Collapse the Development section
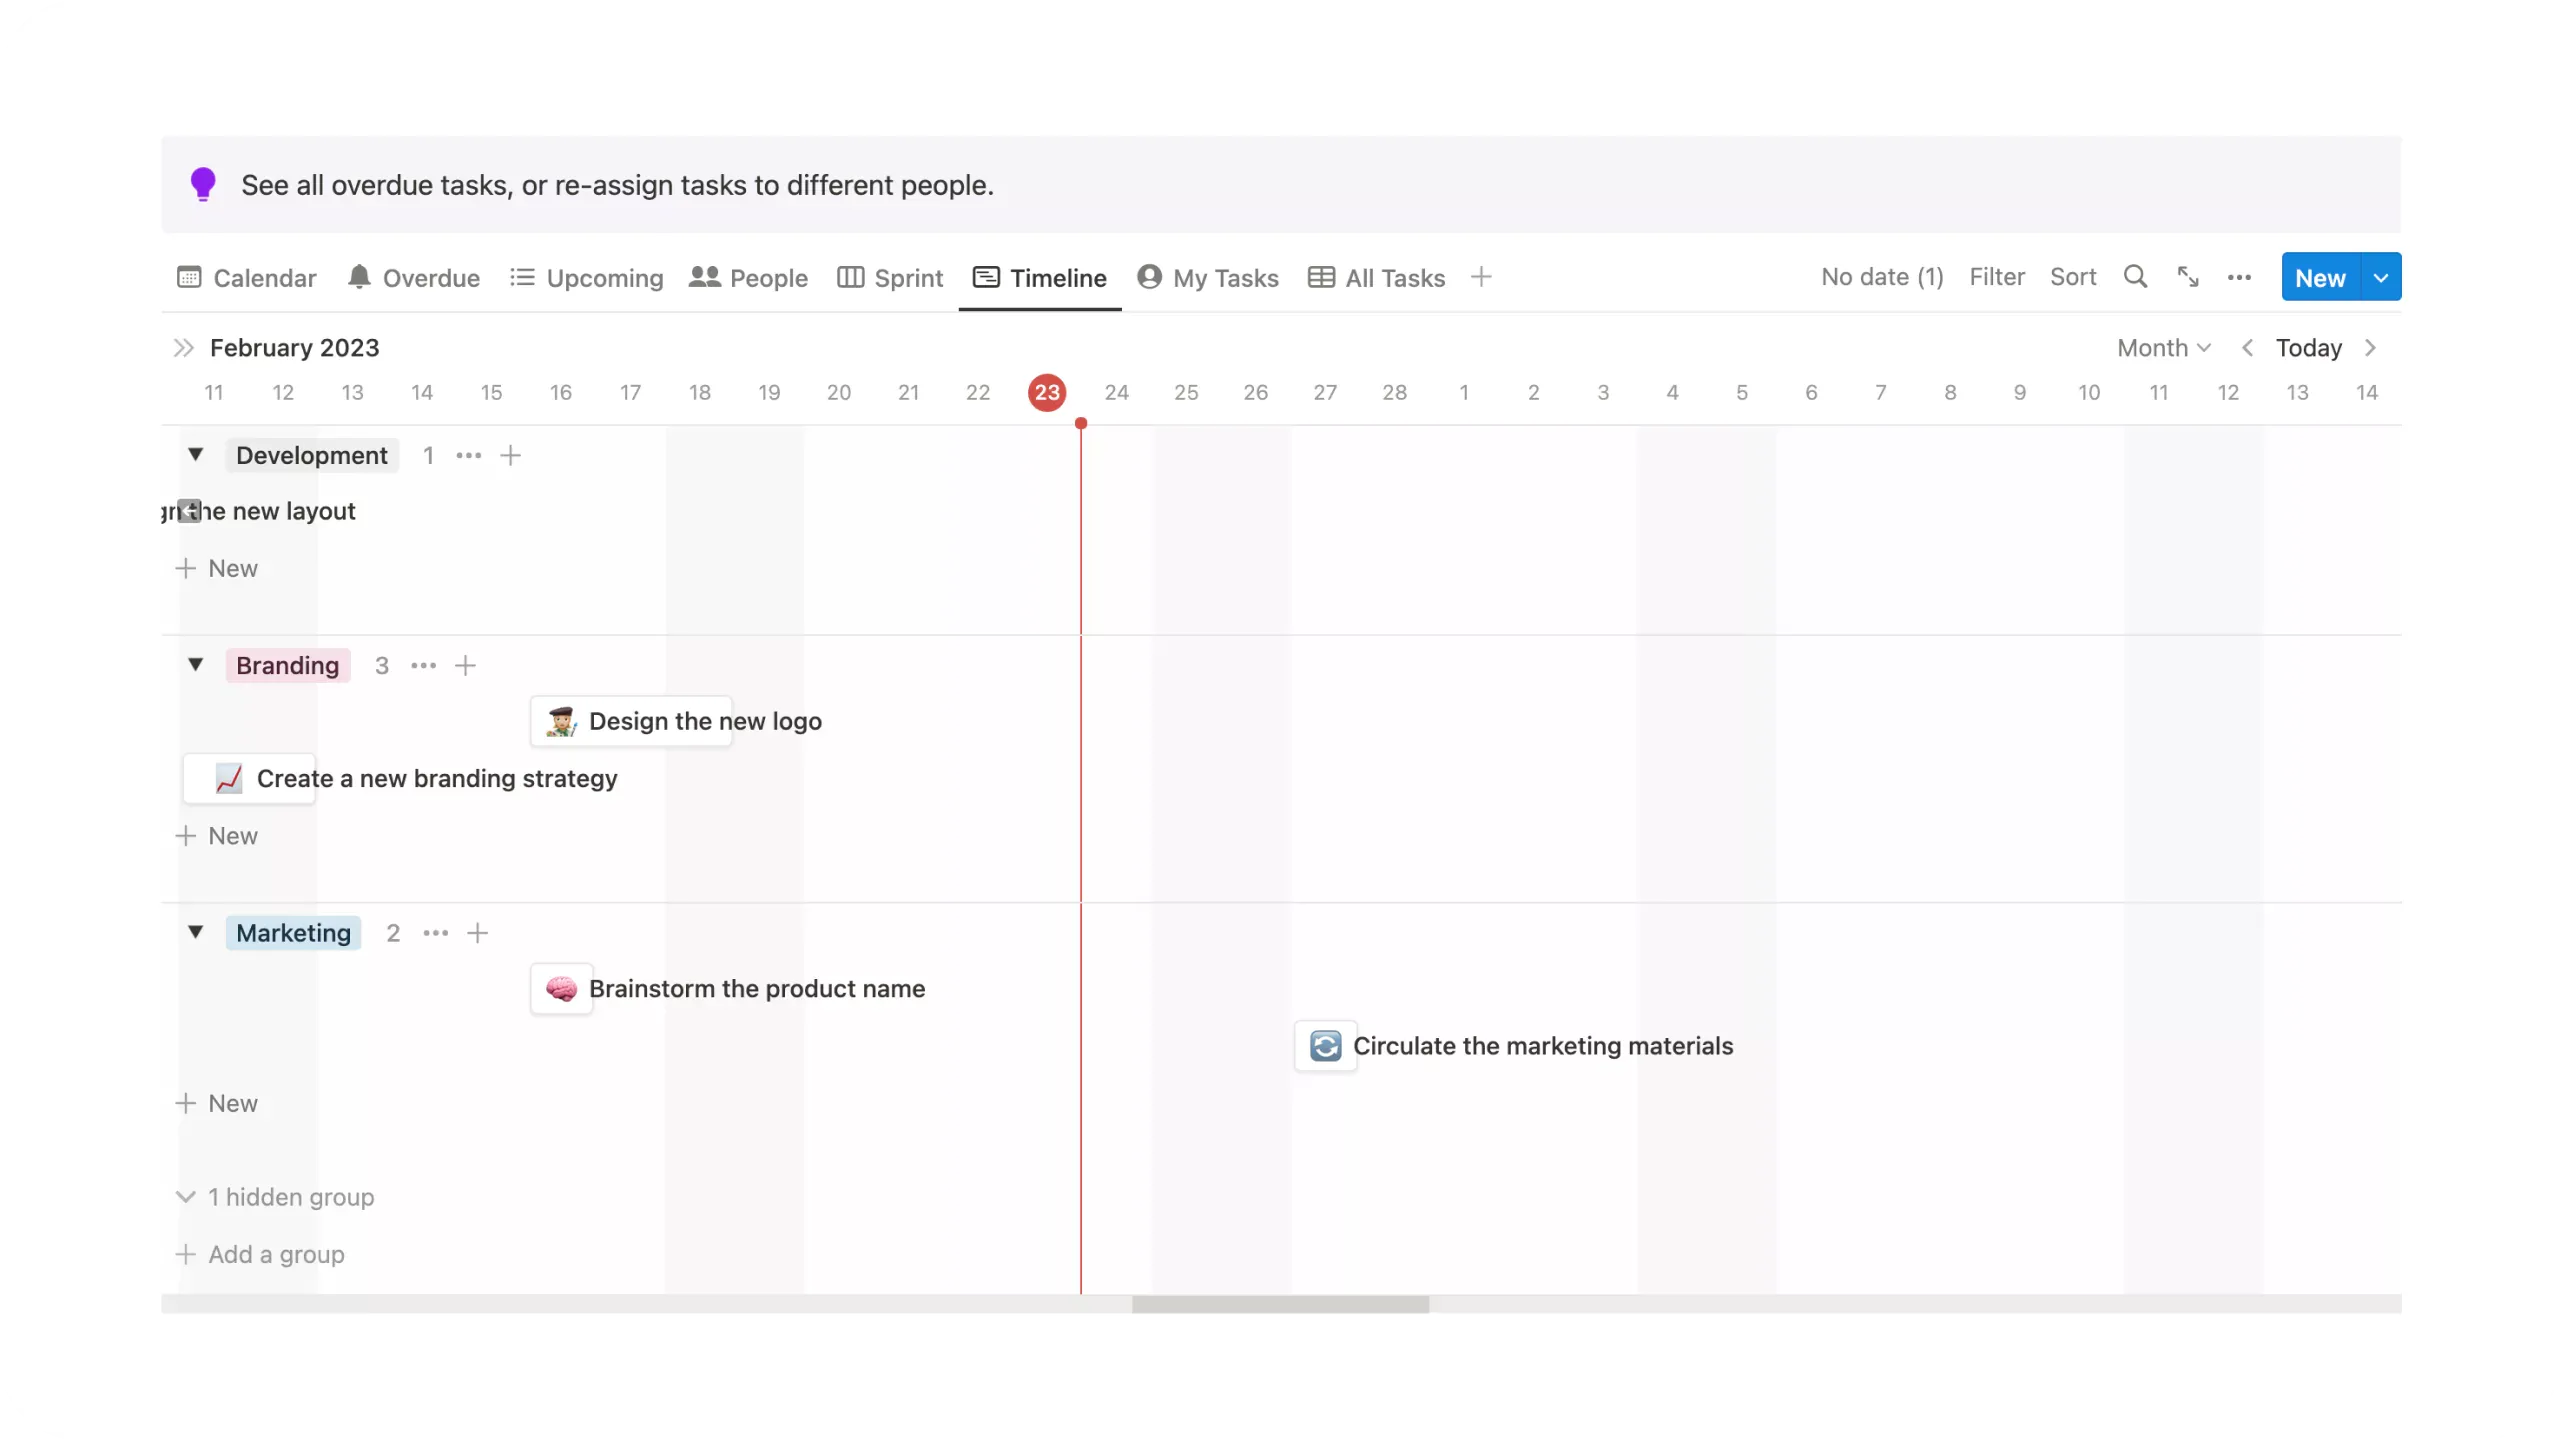2560x1440 pixels. pyautogui.click(x=195, y=454)
